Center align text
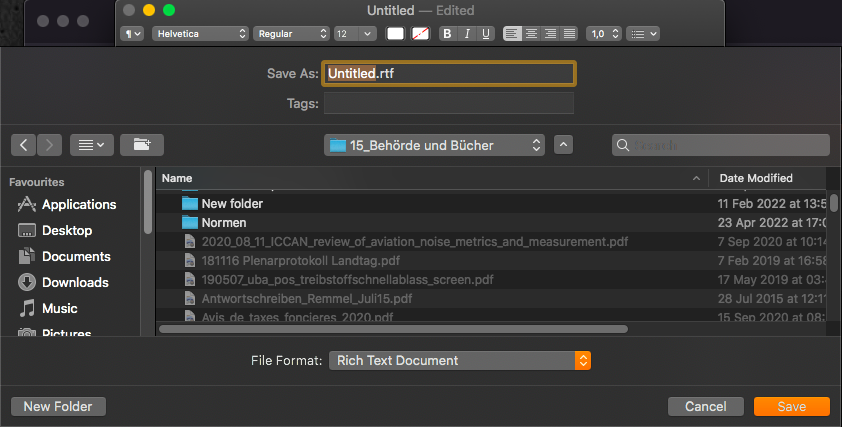The height and width of the screenshot is (427, 842). (531, 34)
